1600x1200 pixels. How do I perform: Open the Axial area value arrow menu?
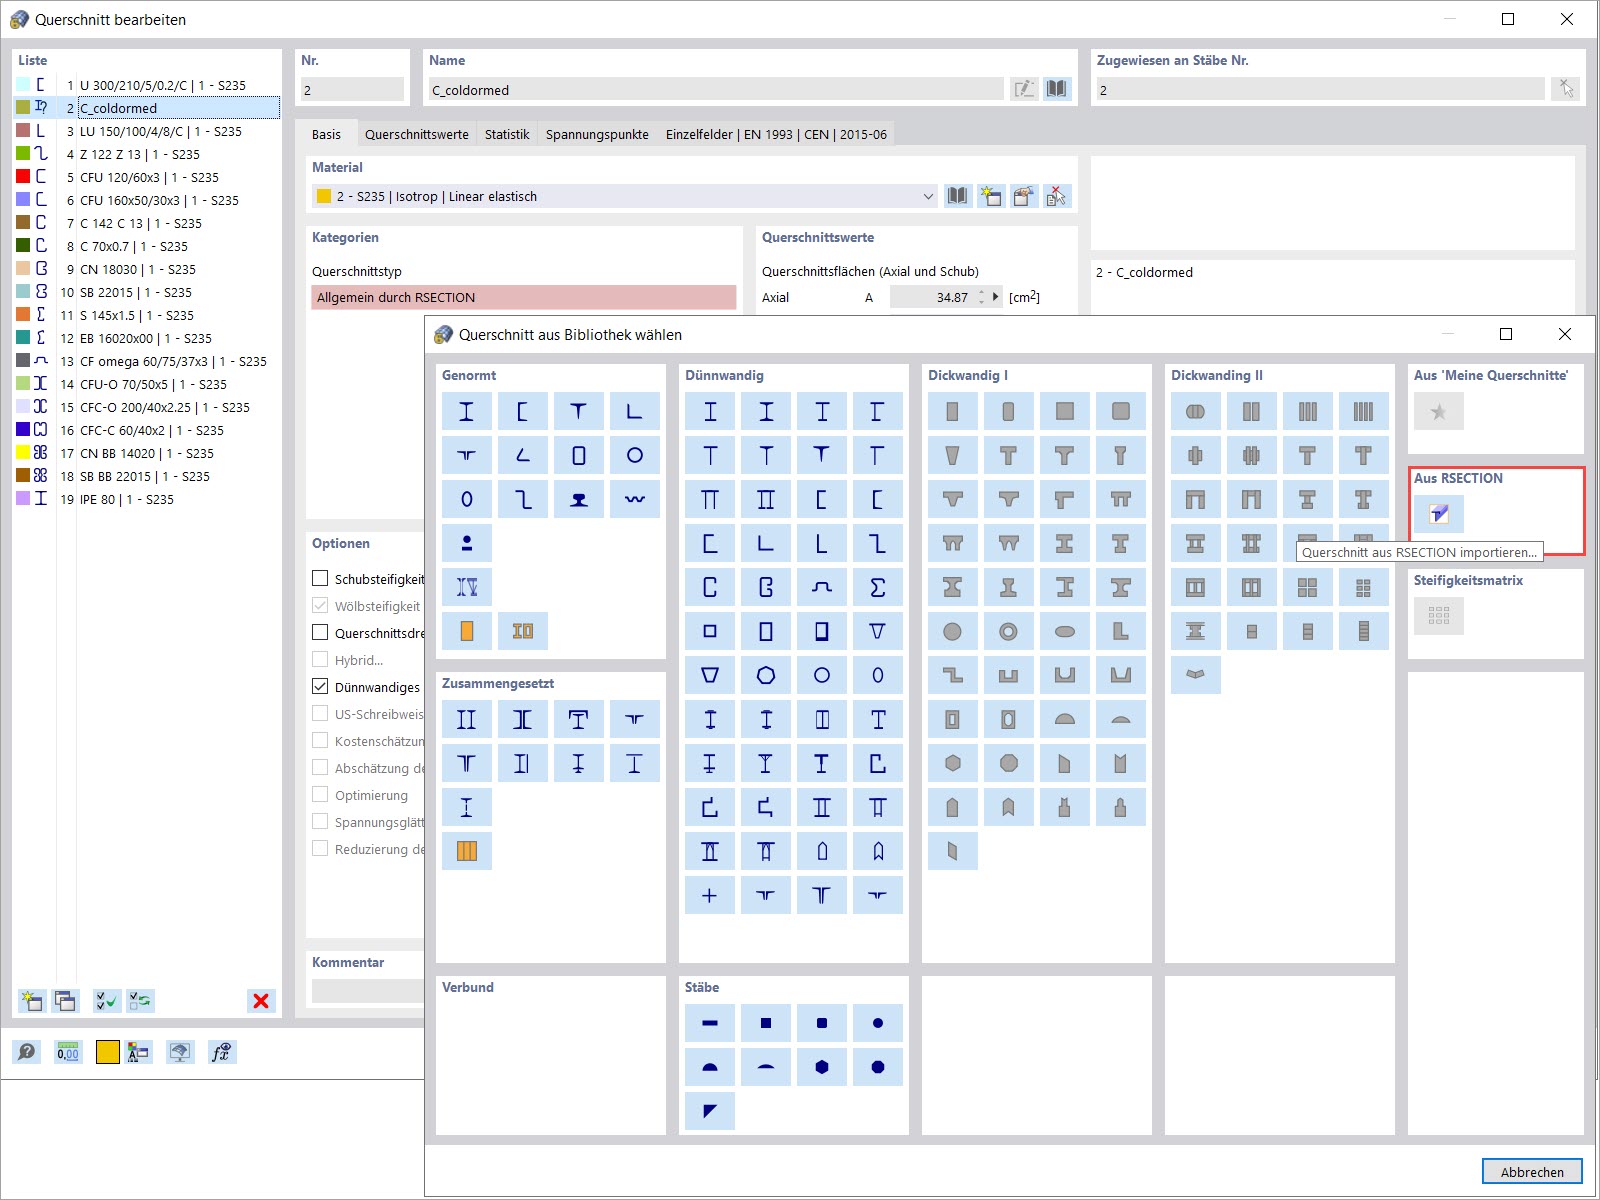point(995,297)
